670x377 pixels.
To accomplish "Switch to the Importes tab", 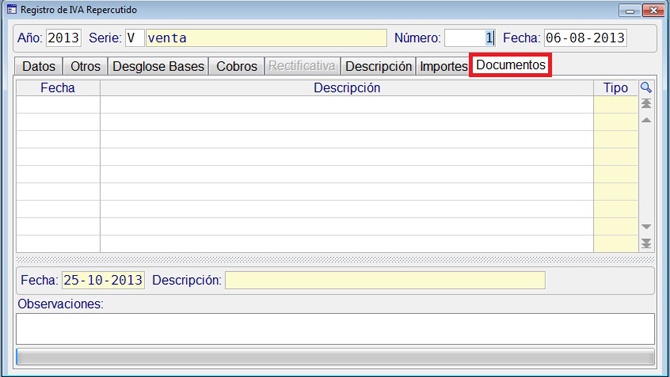I will (444, 66).
